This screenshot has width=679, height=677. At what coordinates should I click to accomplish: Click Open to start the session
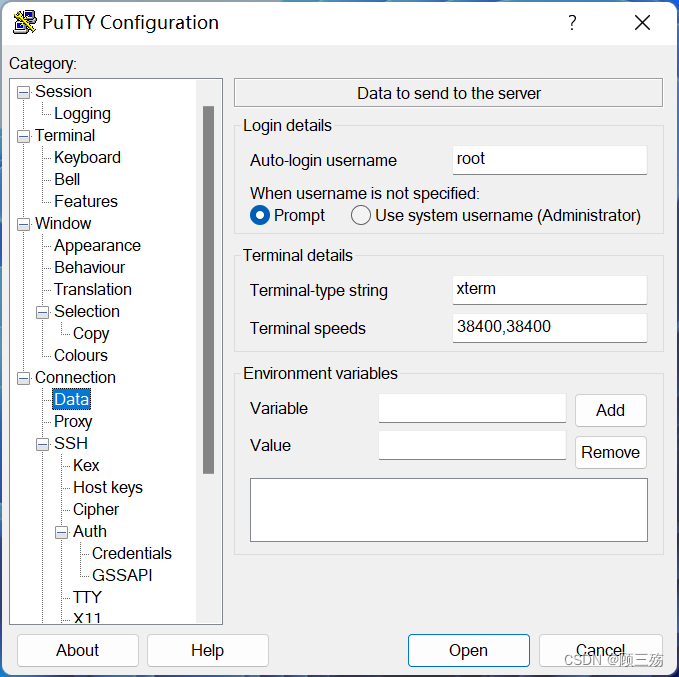pyautogui.click(x=469, y=651)
